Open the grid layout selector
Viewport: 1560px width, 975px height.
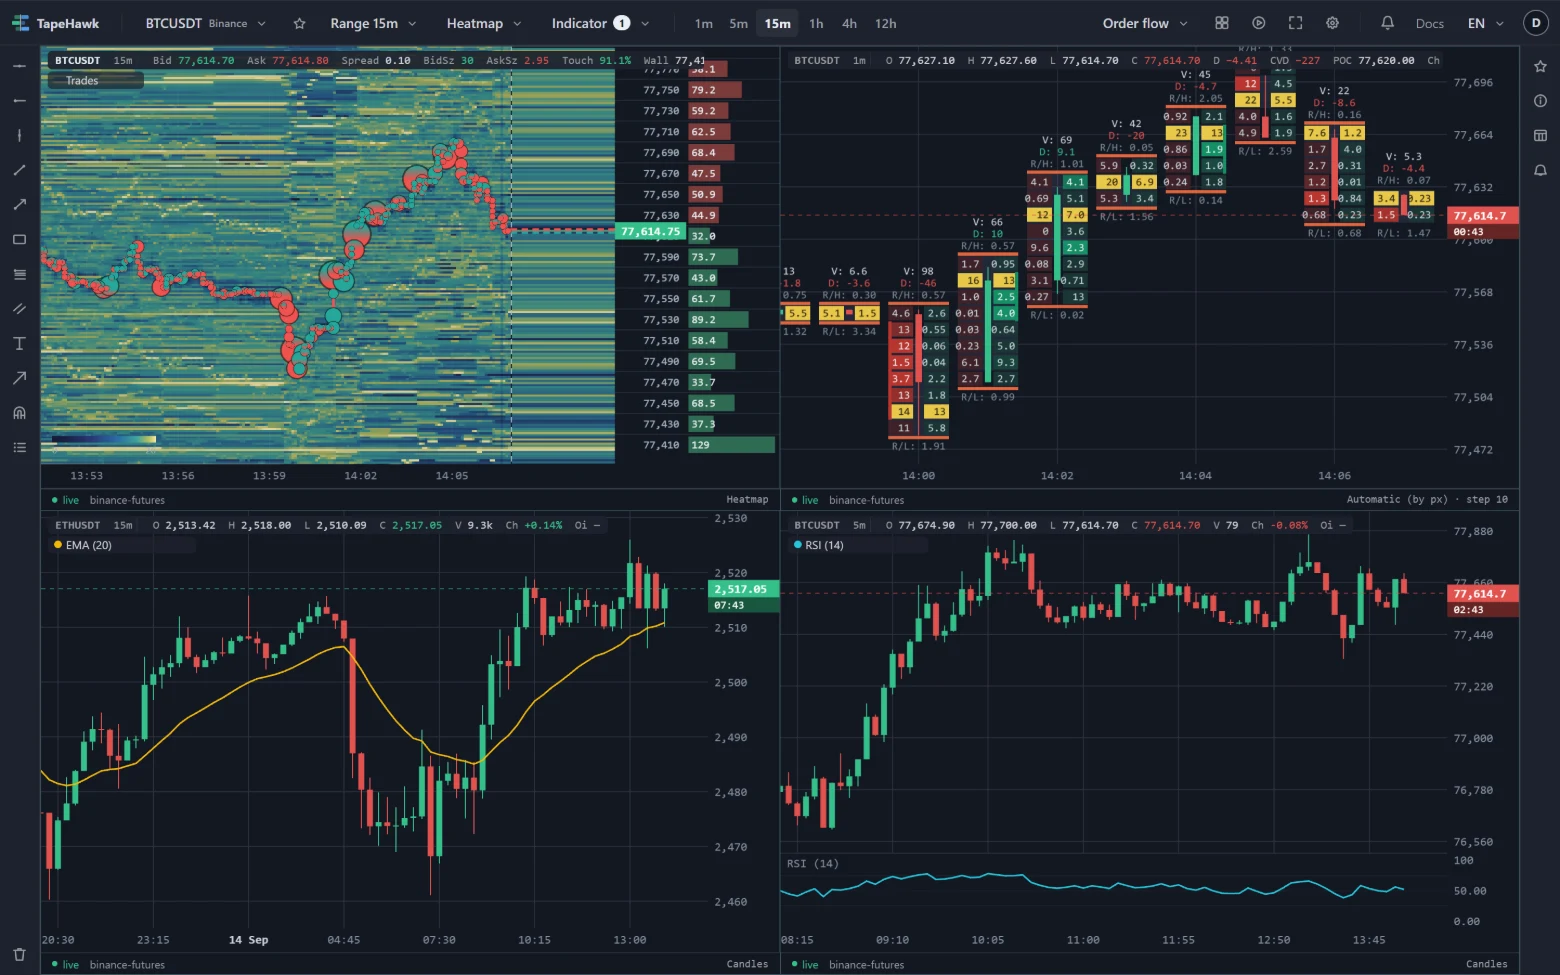click(x=1221, y=23)
